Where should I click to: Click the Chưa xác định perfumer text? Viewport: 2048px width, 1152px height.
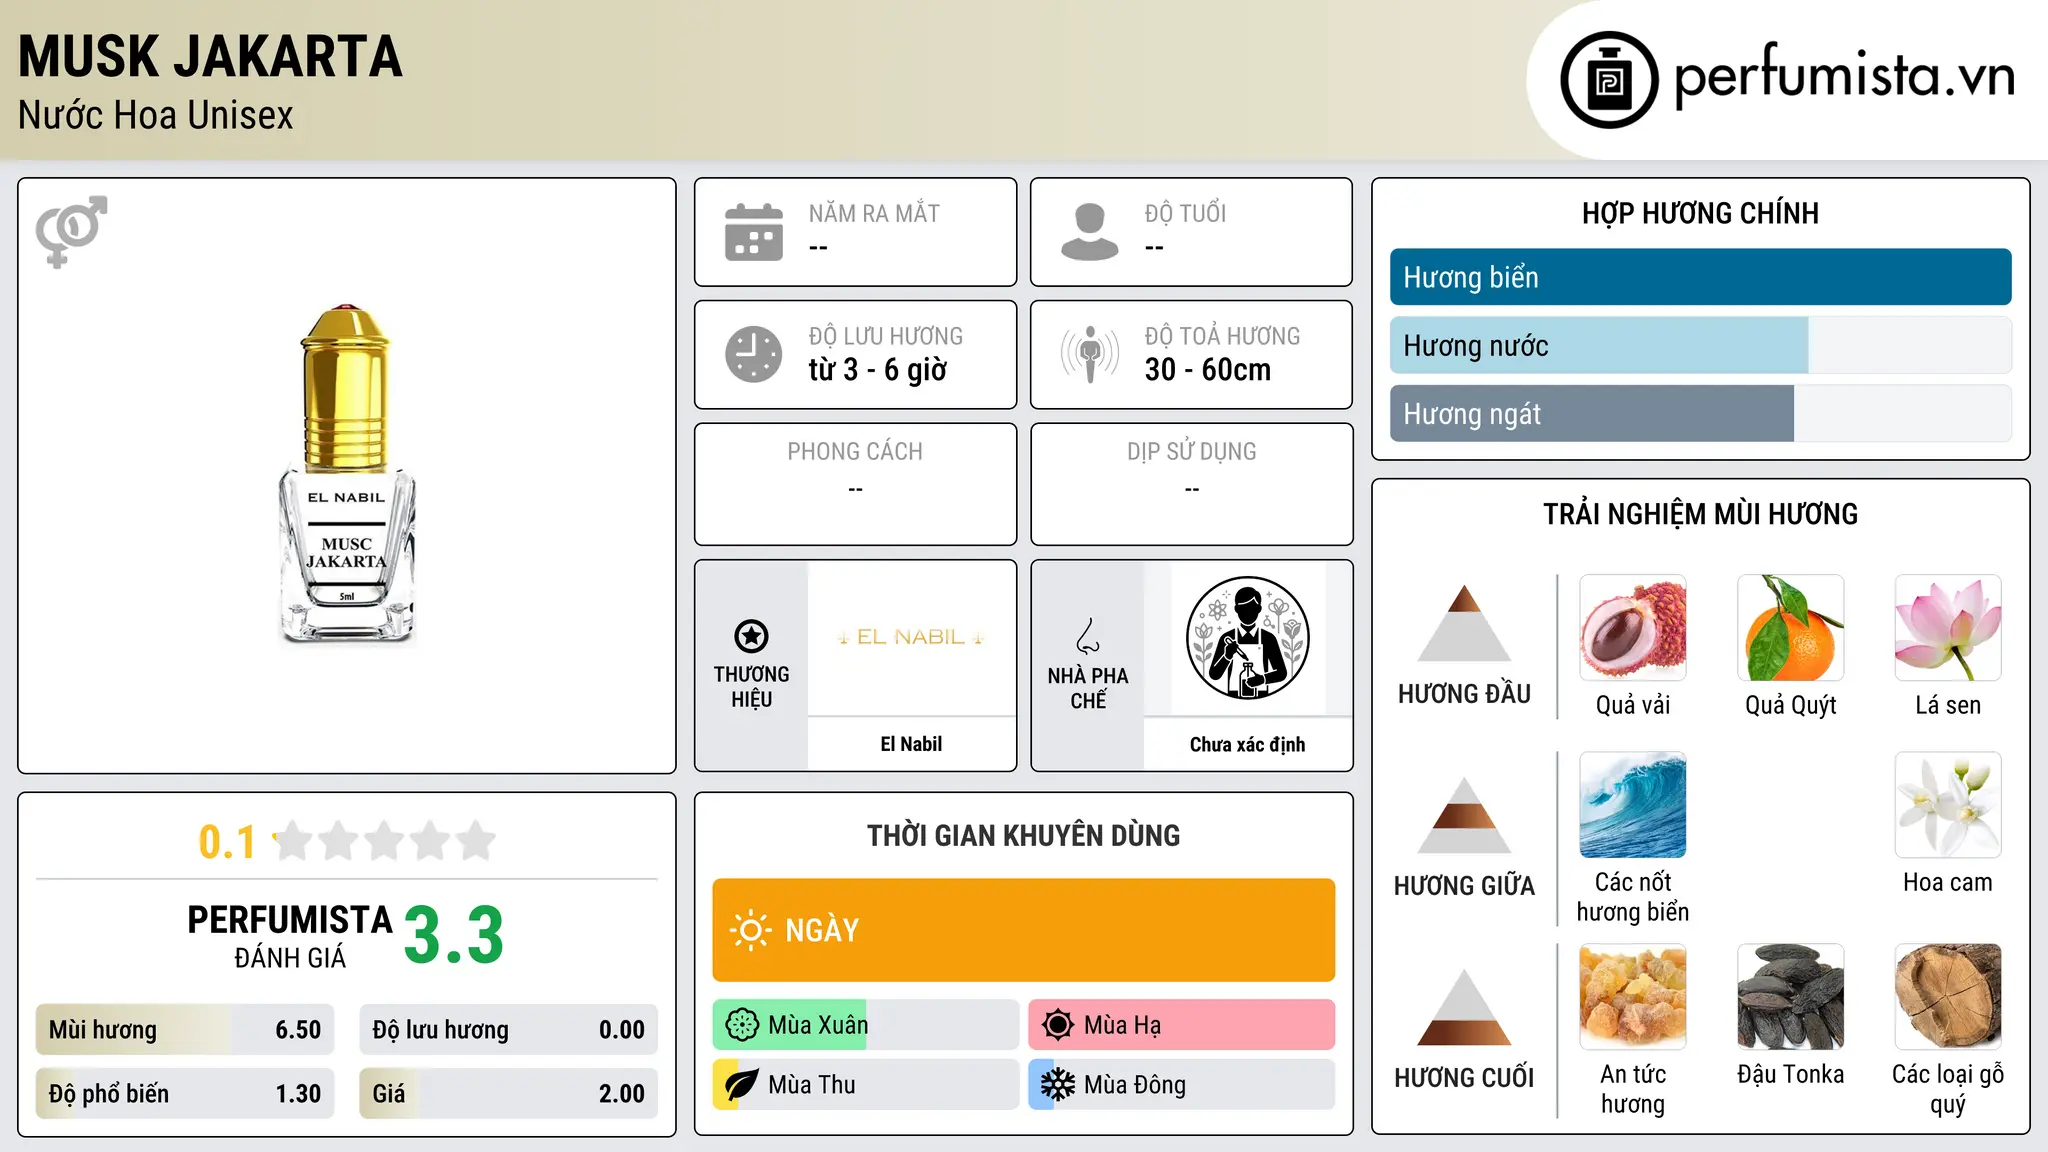(1247, 744)
